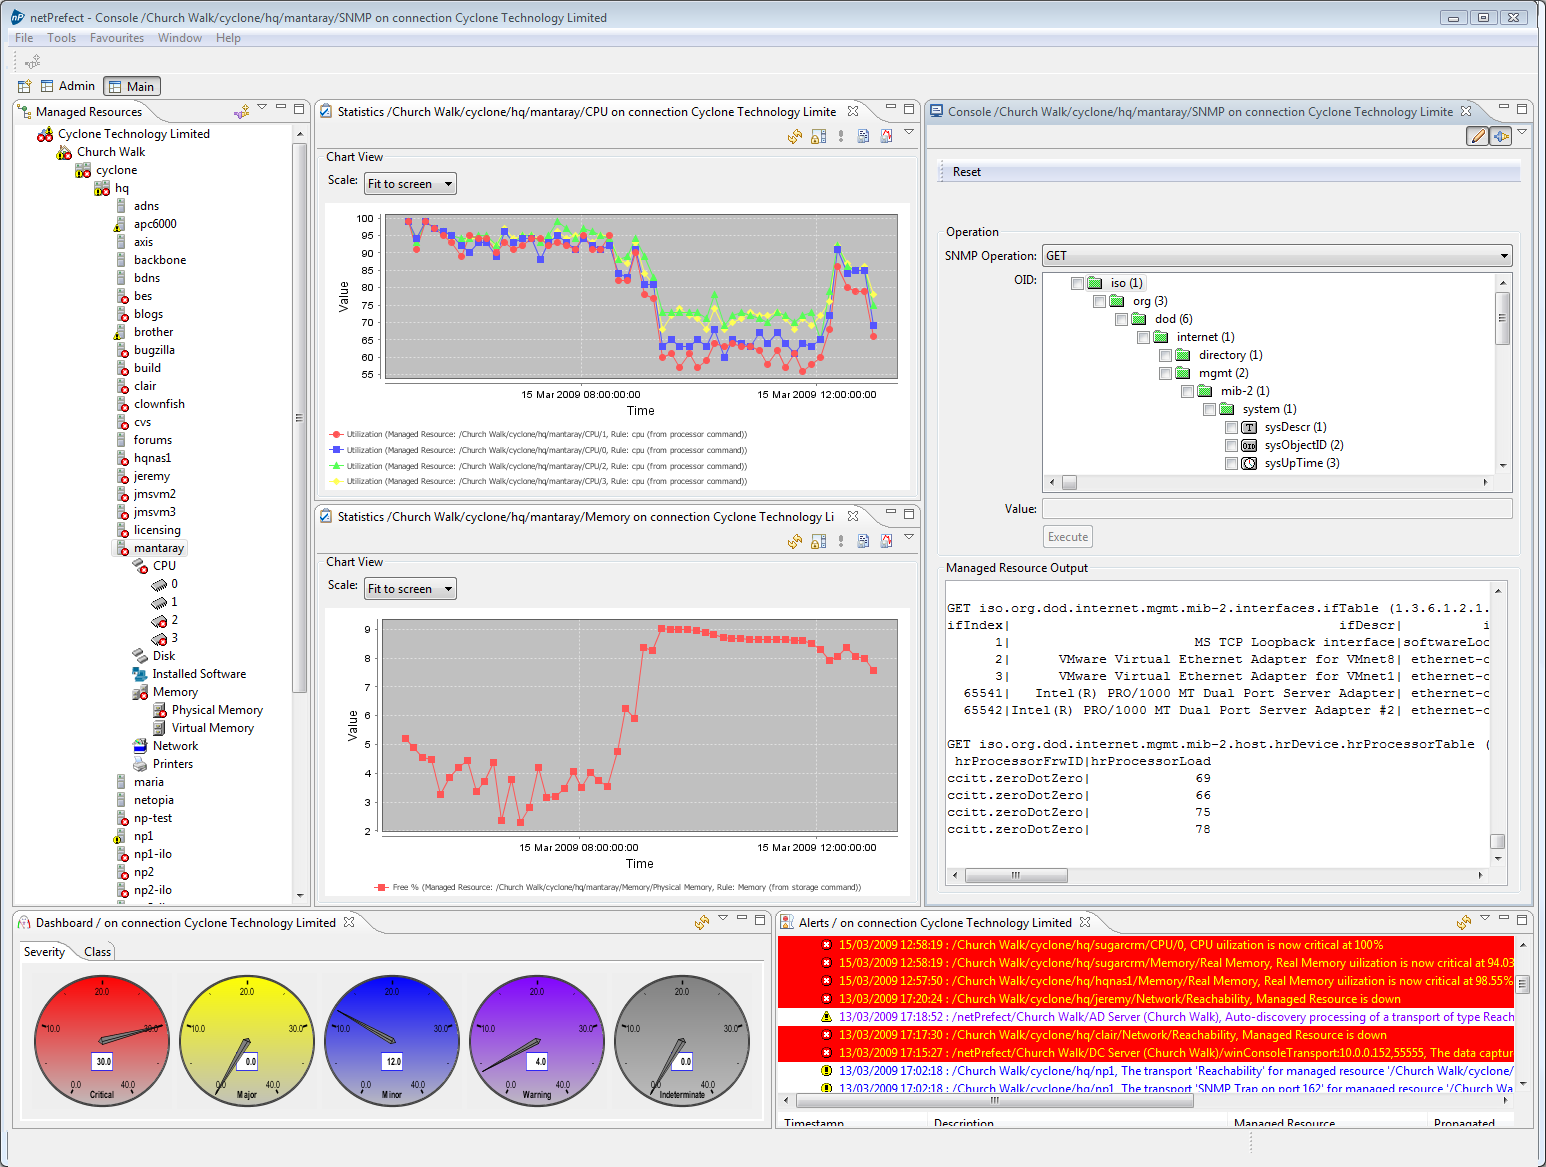Switch to the Main perspective button
Screen dimensions: 1546x1167
tap(132, 86)
